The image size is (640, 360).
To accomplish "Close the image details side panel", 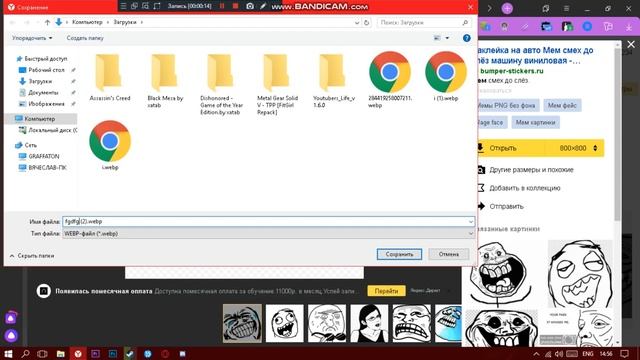I will coord(631,44).
